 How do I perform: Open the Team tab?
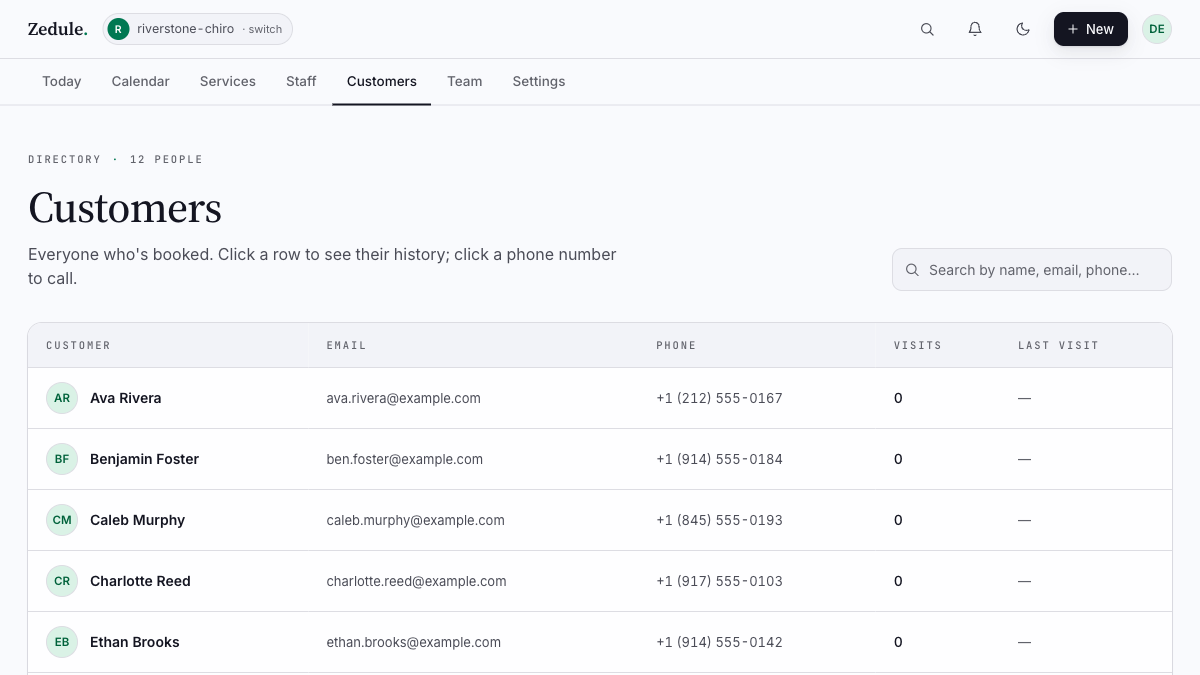tap(465, 81)
